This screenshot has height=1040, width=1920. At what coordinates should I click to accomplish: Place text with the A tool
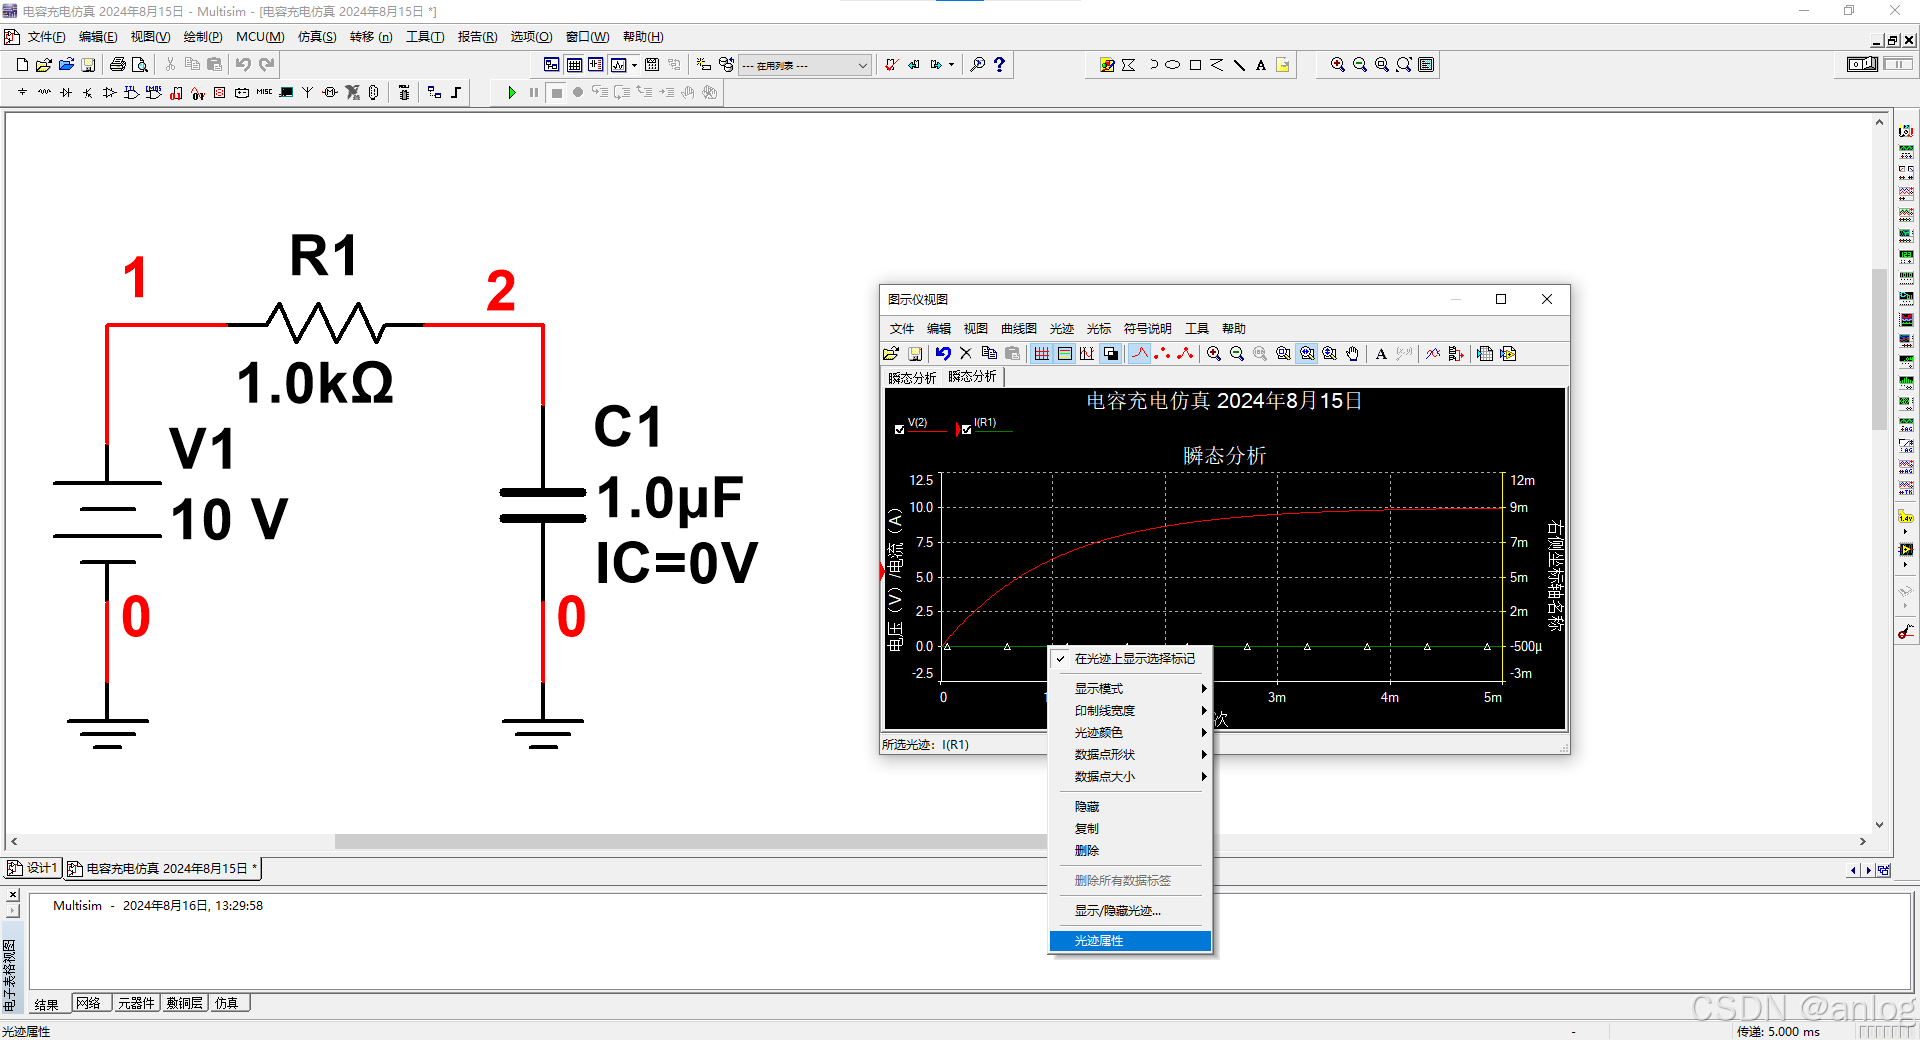point(1261,65)
